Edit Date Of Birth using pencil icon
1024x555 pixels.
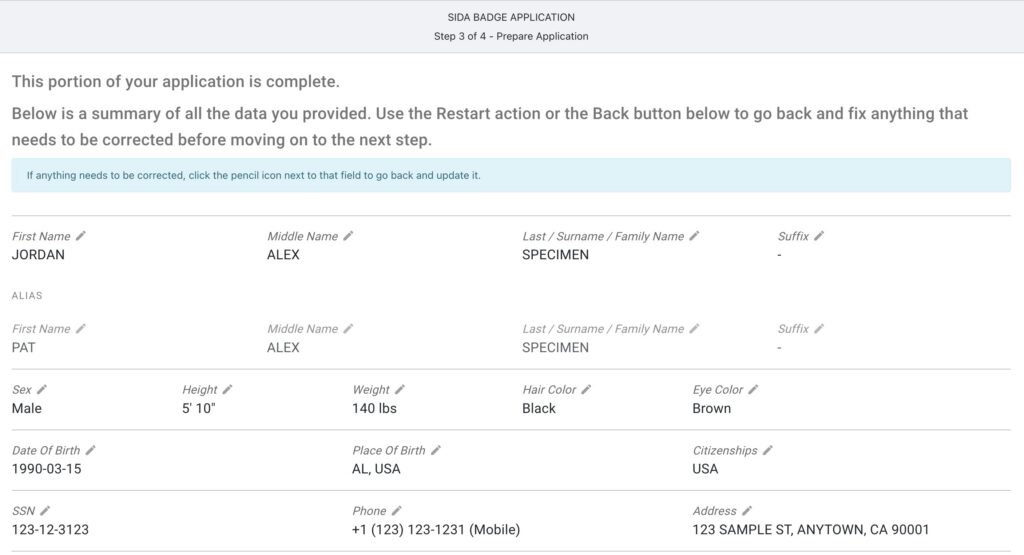[x=91, y=450]
